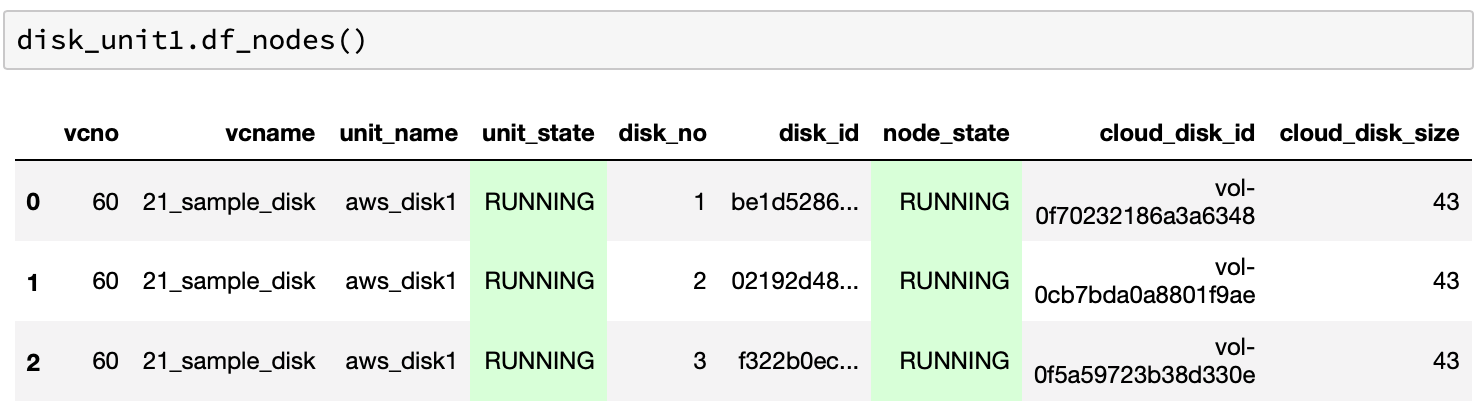Click the disk_id column header

pos(818,133)
